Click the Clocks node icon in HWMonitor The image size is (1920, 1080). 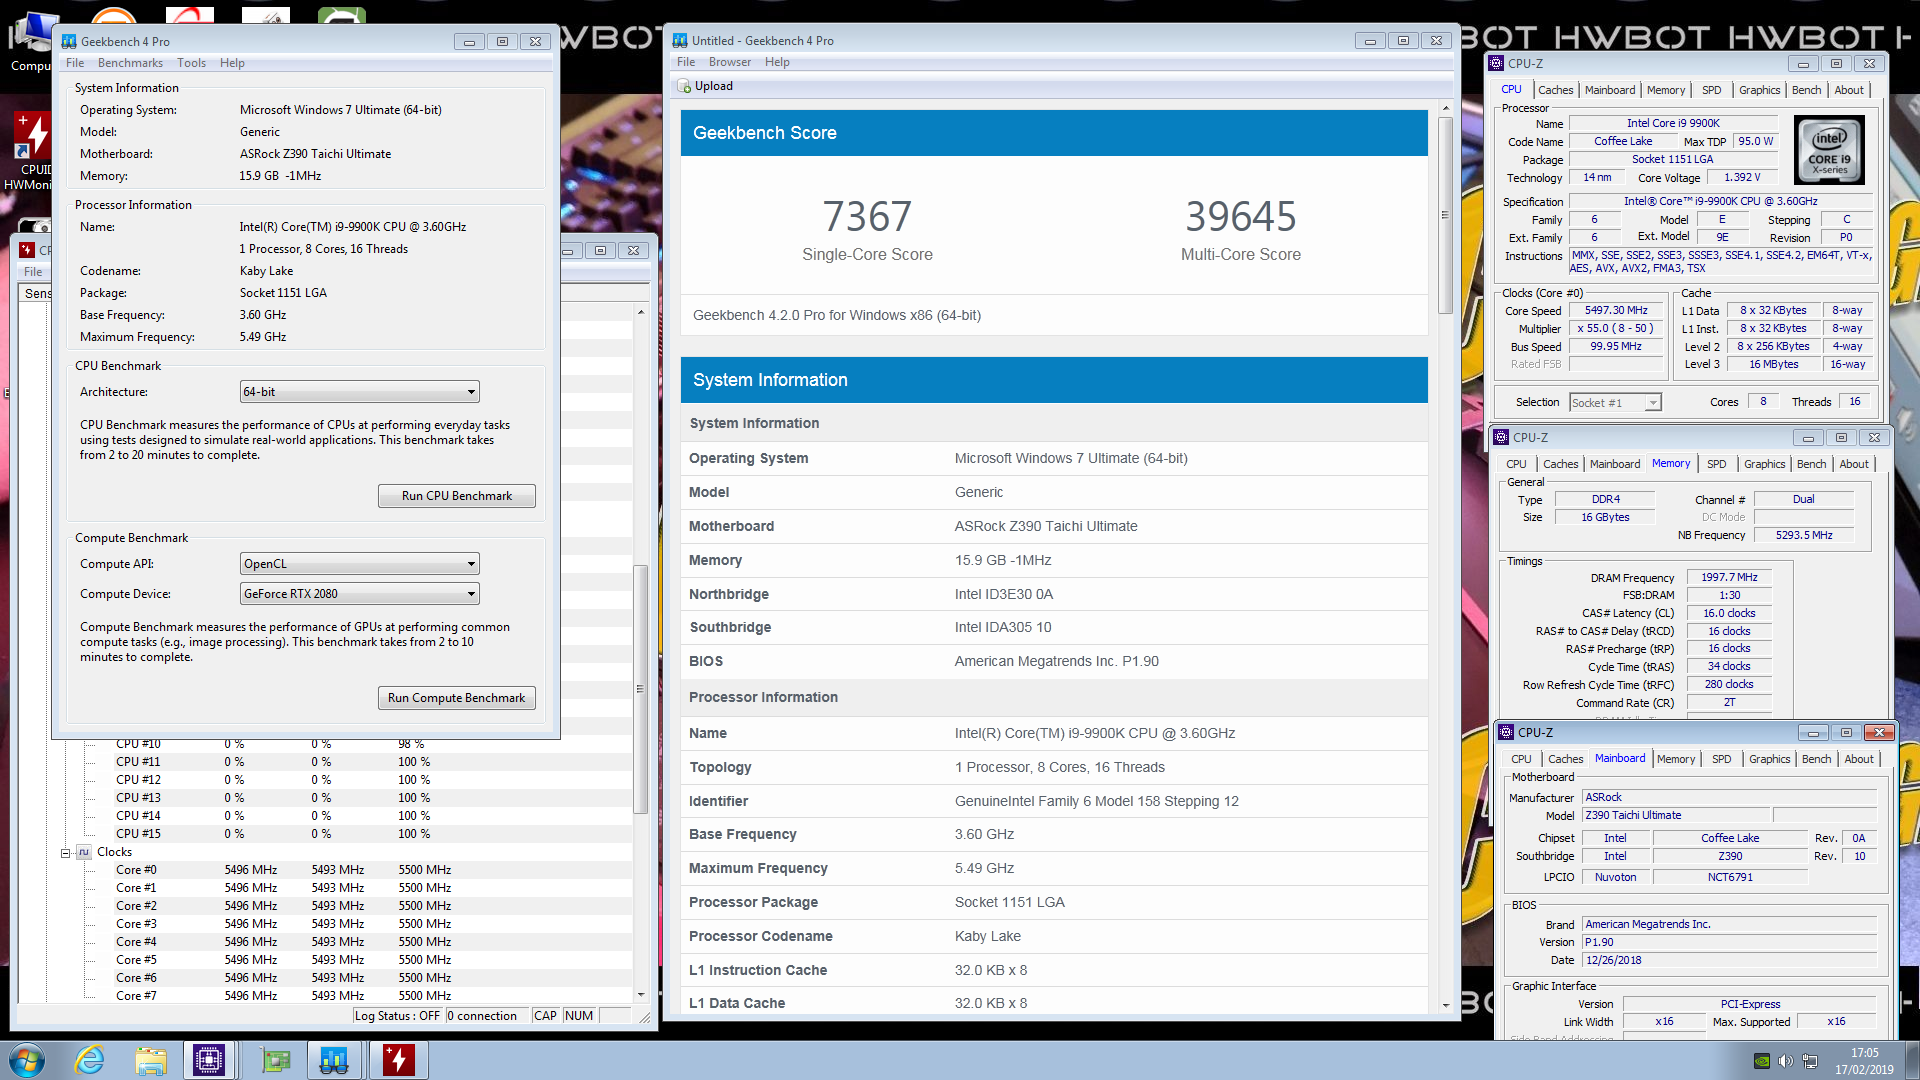pos(84,852)
